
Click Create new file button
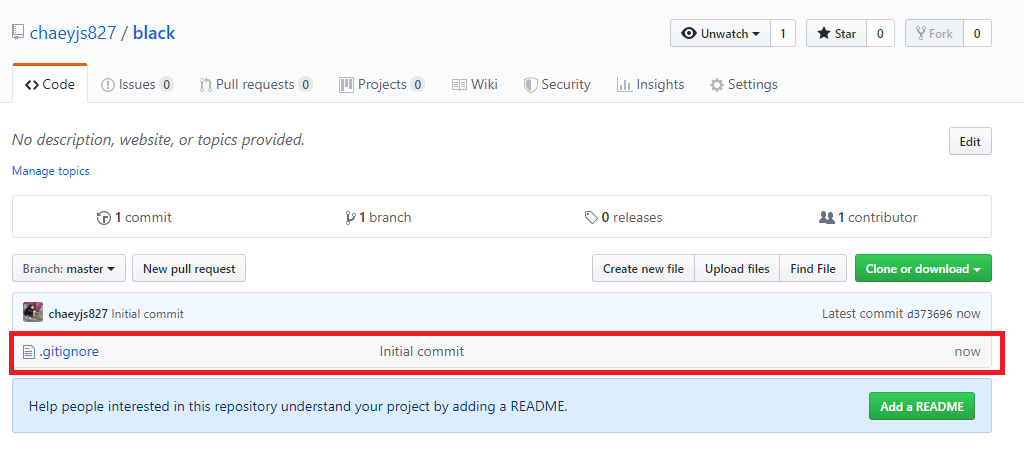coord(643,268)
